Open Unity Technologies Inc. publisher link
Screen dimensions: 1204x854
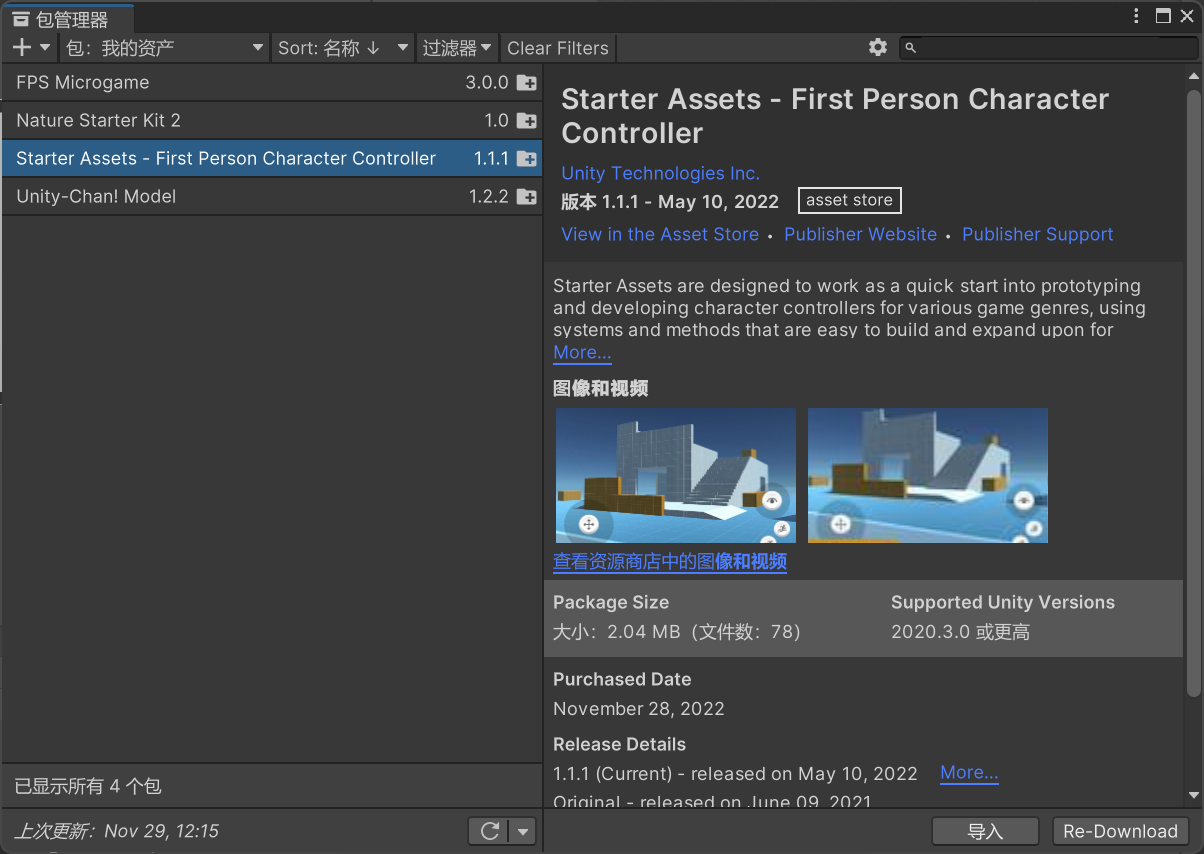660,173
